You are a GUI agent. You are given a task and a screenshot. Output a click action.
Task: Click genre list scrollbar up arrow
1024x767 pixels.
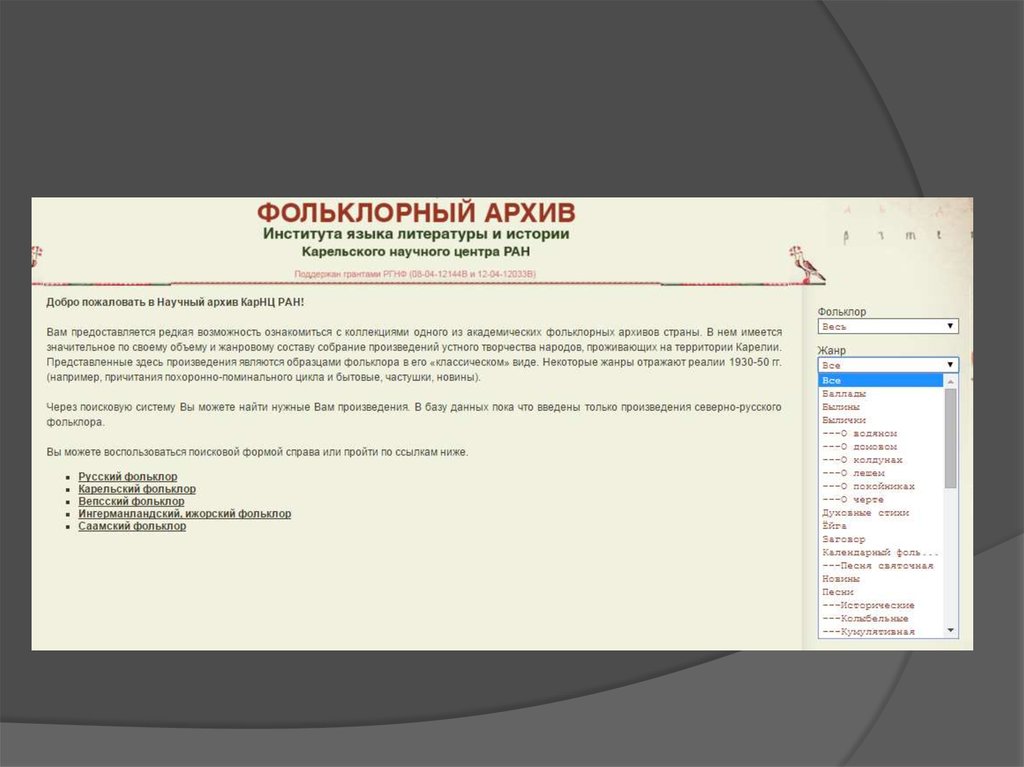(951, 381)
